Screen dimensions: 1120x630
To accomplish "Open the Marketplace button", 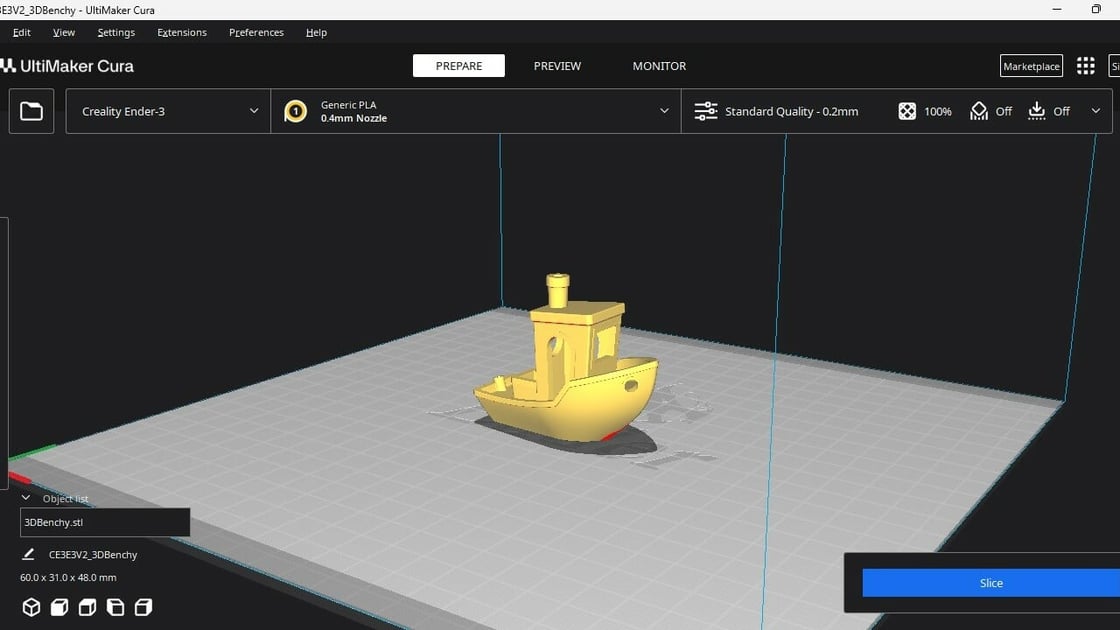I will [x=1031, y=66].
